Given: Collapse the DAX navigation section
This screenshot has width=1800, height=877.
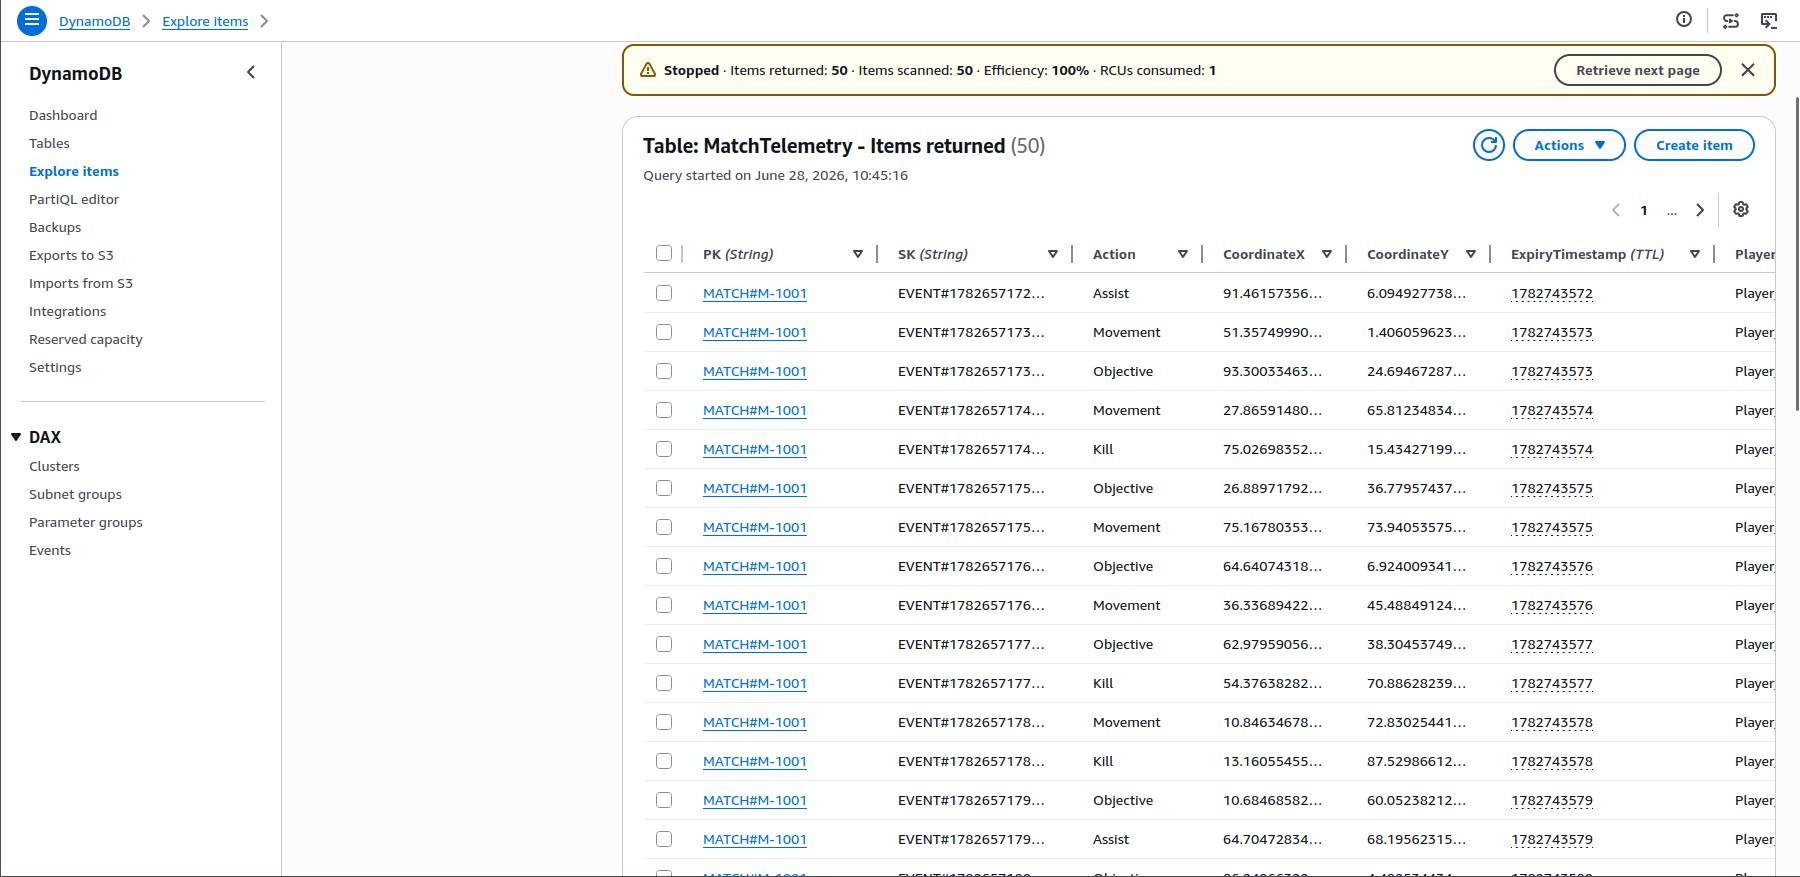Looking at the screenshot, I should tap(16, 437).
